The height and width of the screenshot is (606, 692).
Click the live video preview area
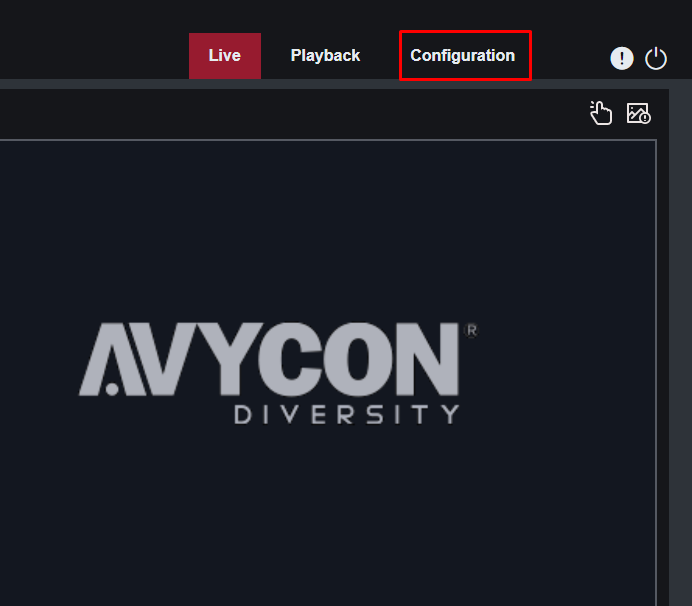tap(327, 373)
